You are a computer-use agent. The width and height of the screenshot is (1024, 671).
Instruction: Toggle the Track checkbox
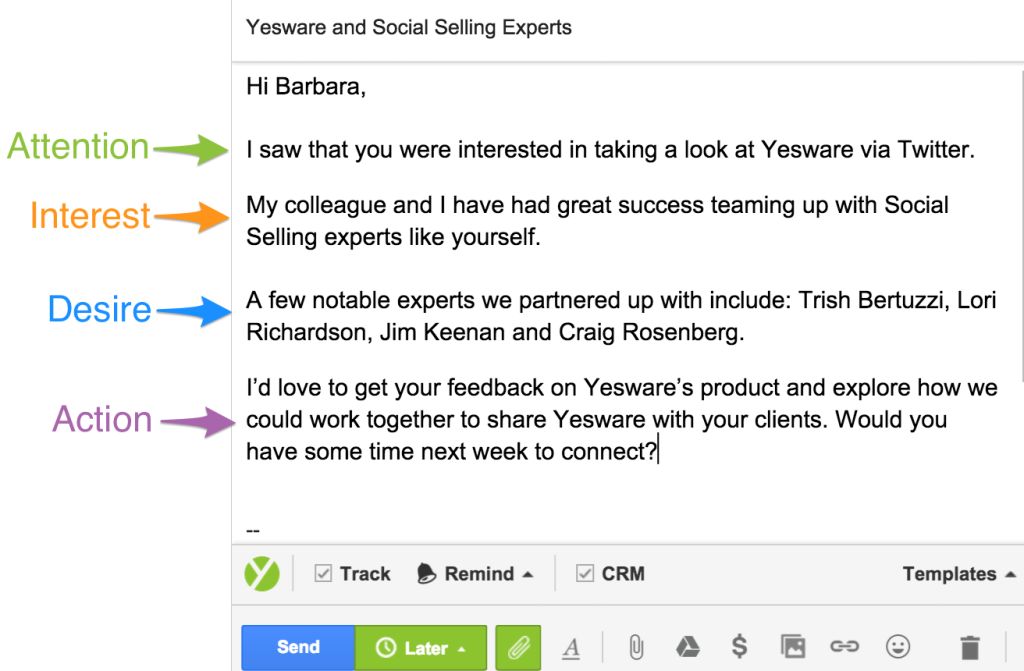323,574
